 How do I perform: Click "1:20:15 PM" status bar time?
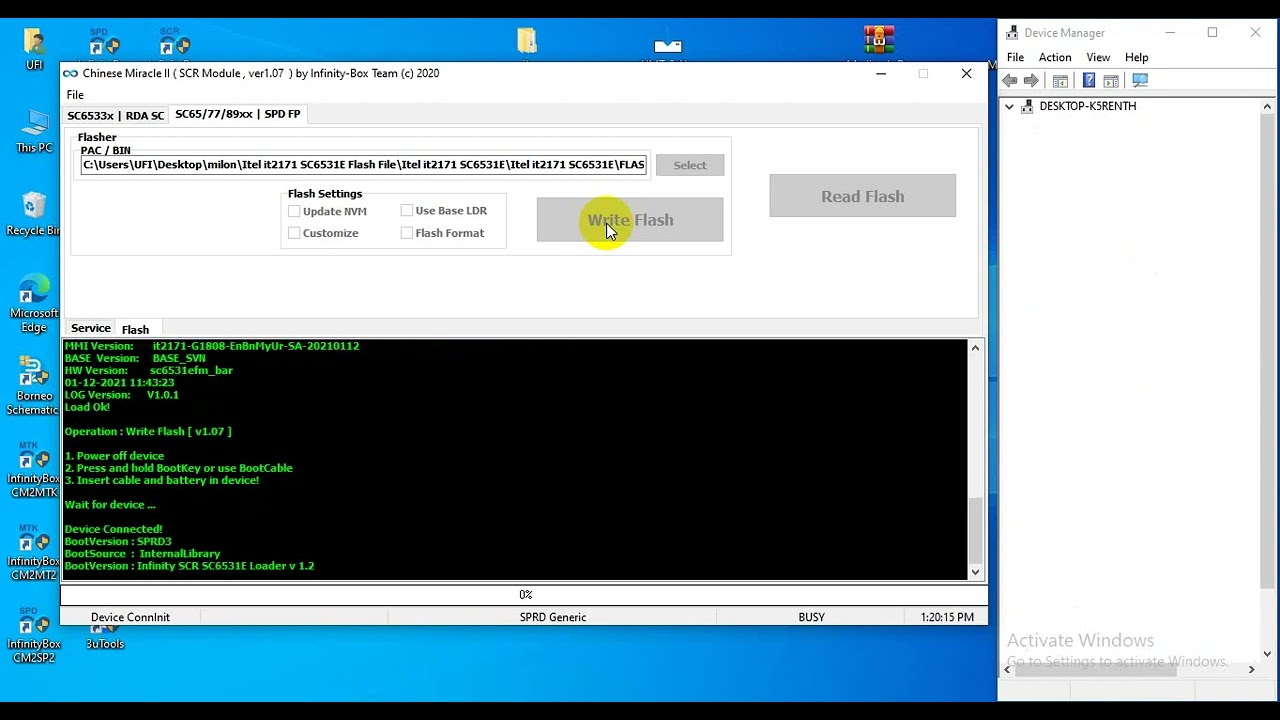pyautogui.click(x=947, y=617)
